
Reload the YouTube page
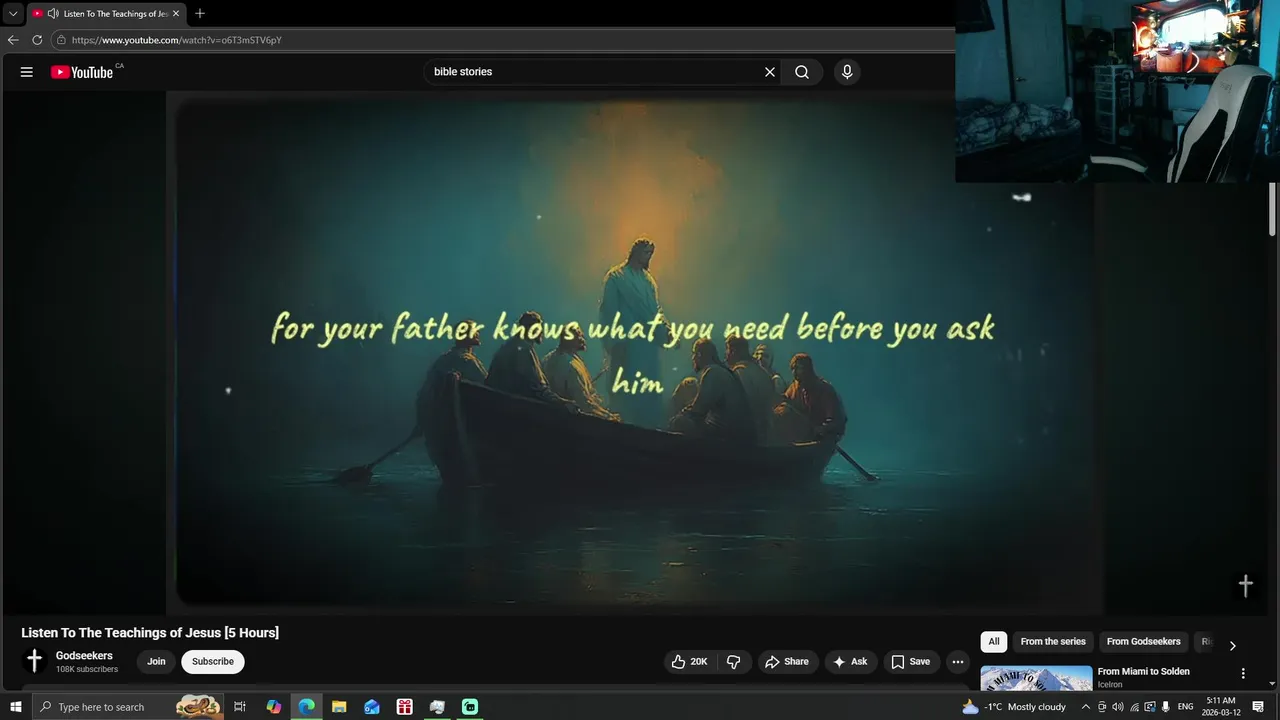pos(37,40)
